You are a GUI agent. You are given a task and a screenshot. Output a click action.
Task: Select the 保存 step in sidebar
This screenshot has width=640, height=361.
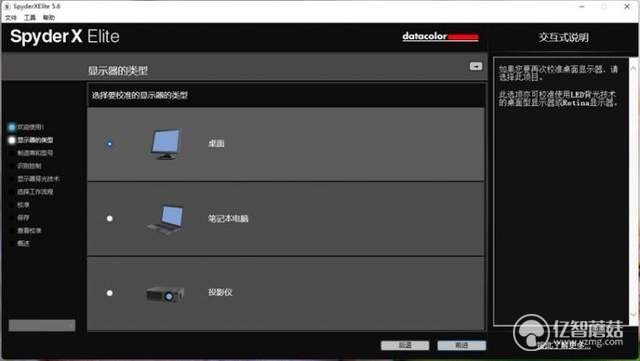[x=23, y=218]
